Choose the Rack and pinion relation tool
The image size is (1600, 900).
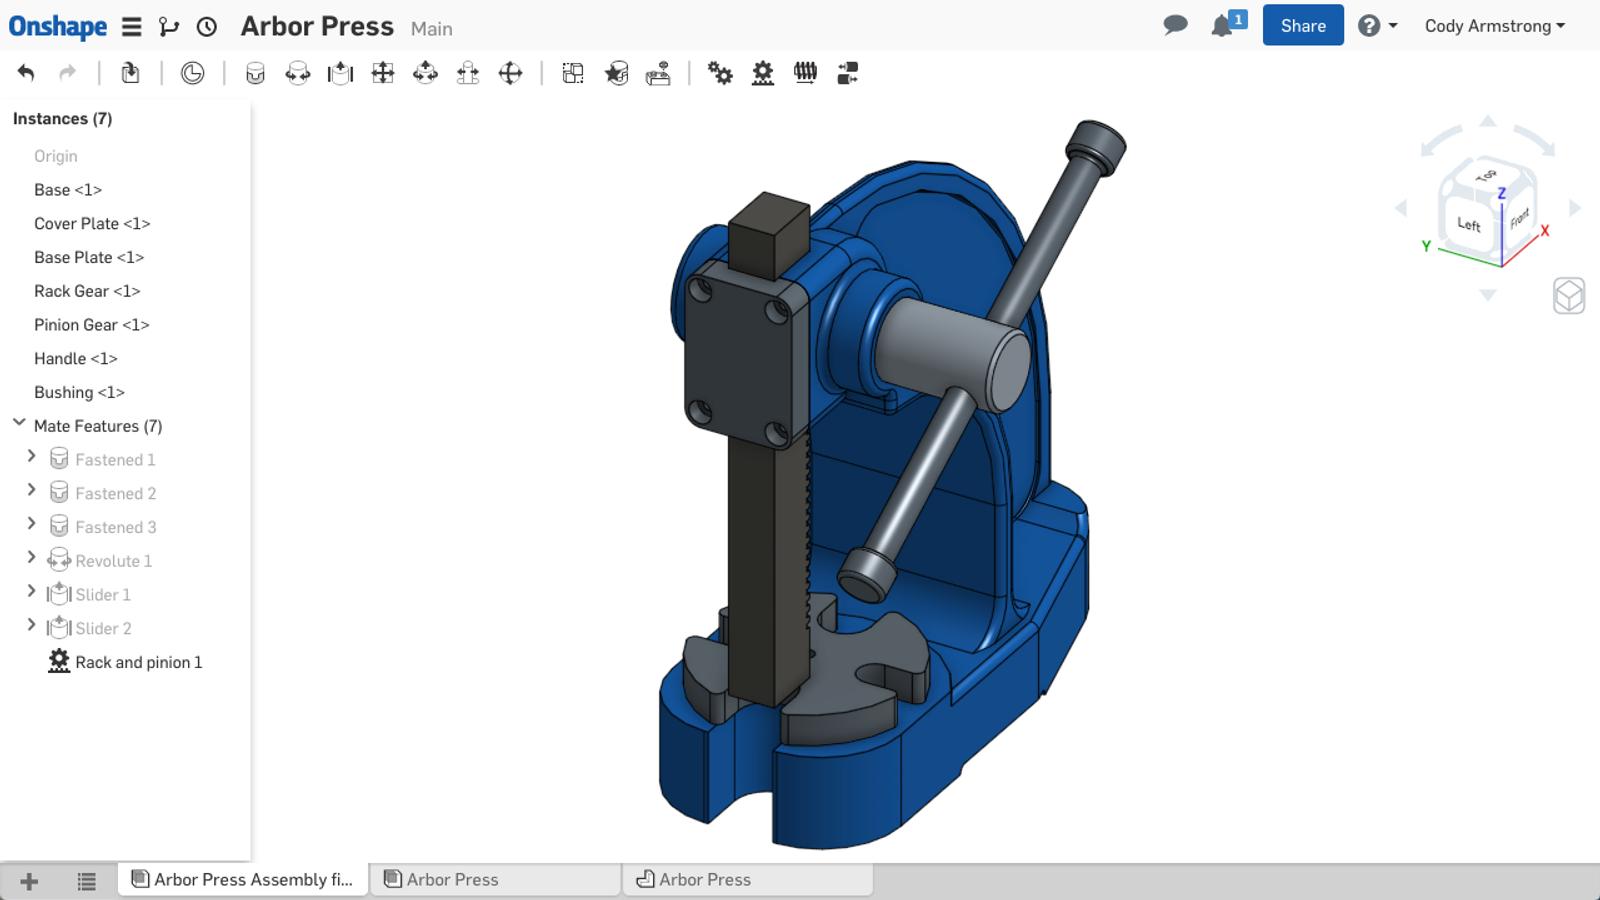tap(762, 73)
